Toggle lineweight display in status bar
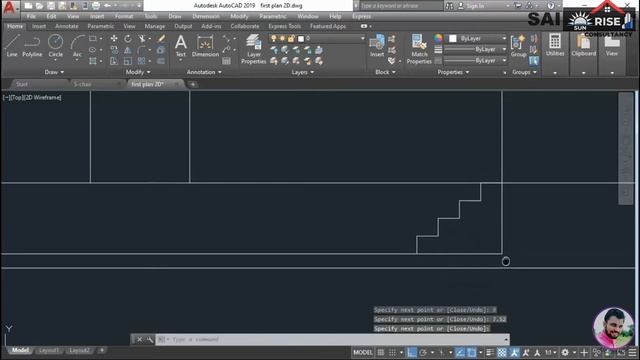This screenshot has height=360, width=640. point(490,352)
